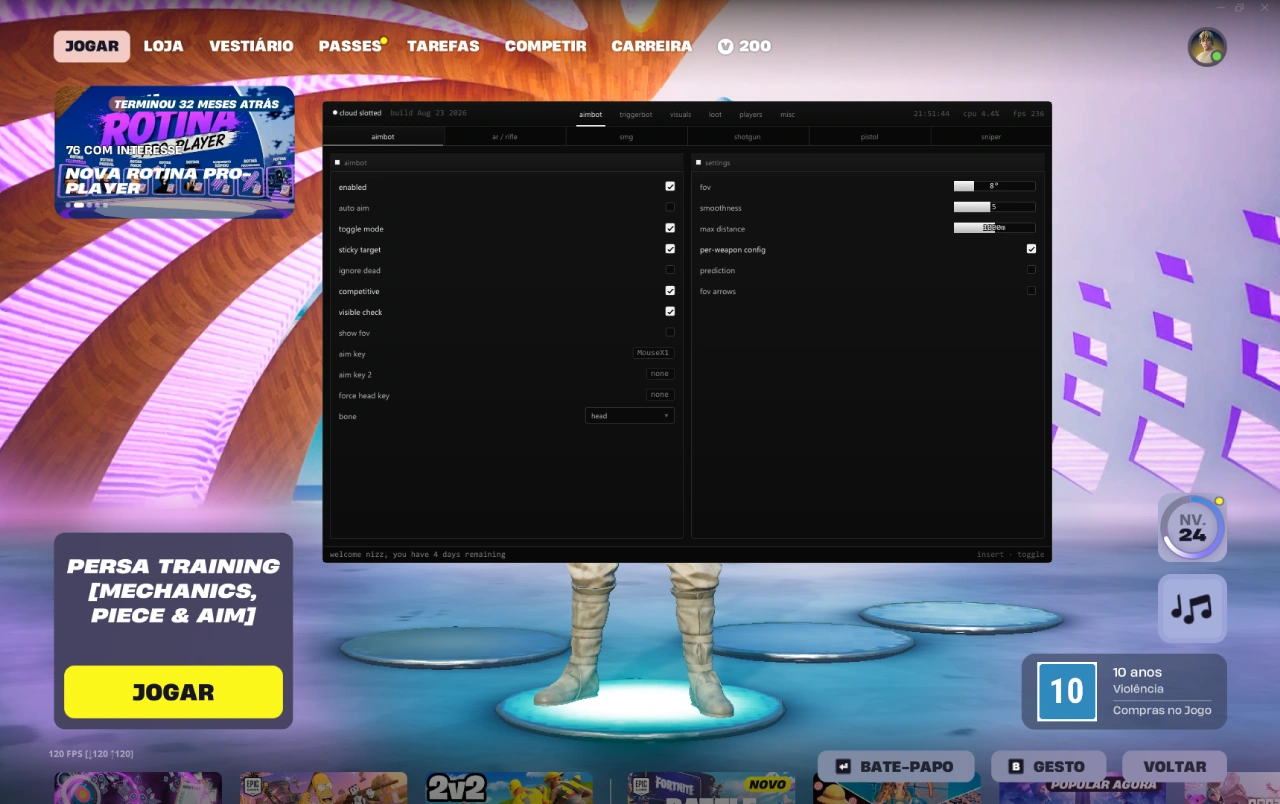Image resolution: width=1280 pixels, height=804 pixels.
Task: Select the smg weapon subtab
Action: click(626, 137)
